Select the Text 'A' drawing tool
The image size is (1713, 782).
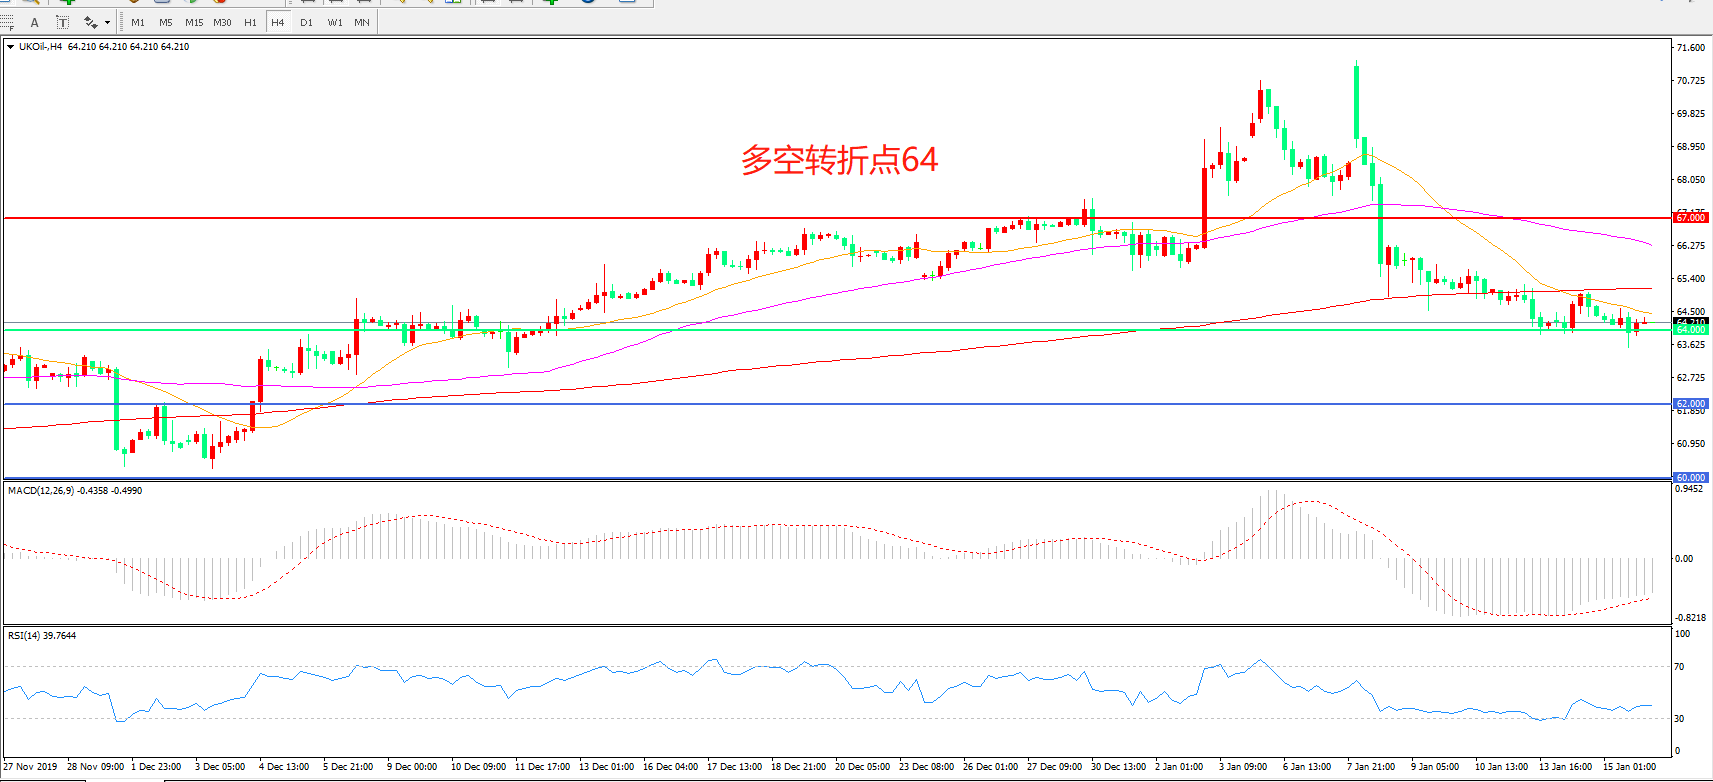(35, 22)
